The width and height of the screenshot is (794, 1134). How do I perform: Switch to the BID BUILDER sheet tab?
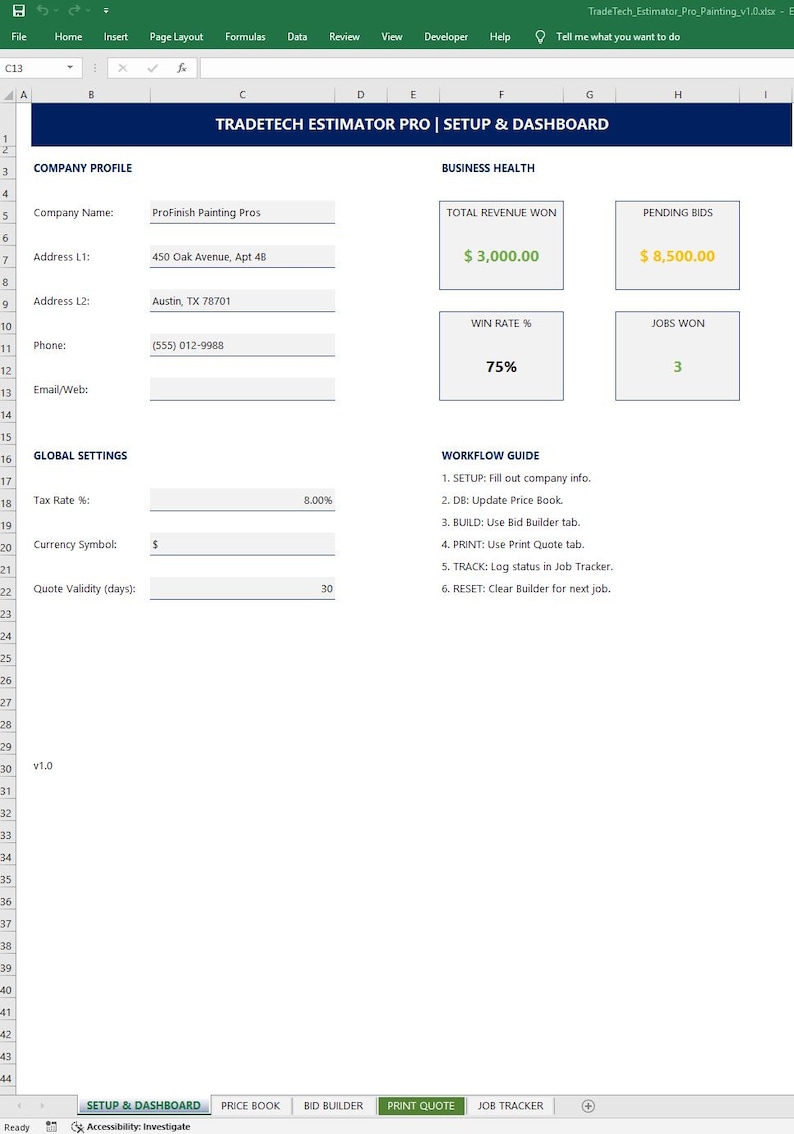333,1106
